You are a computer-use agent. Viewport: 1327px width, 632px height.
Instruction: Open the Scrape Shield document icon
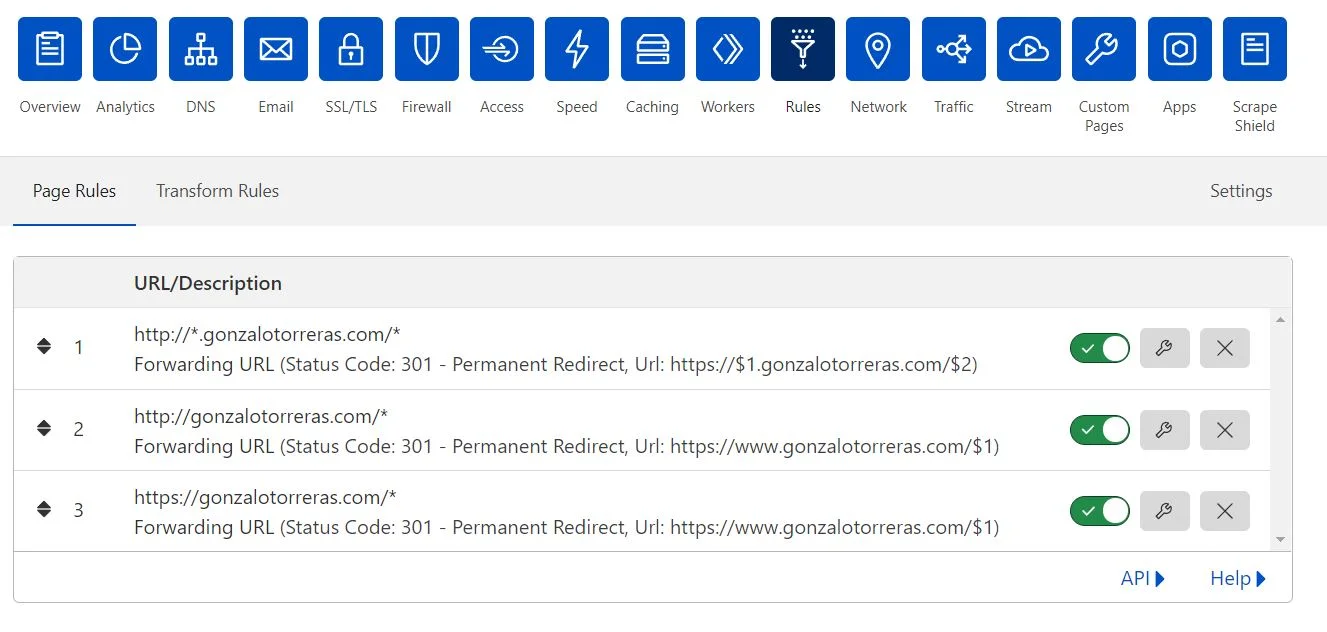[1255, 49]
